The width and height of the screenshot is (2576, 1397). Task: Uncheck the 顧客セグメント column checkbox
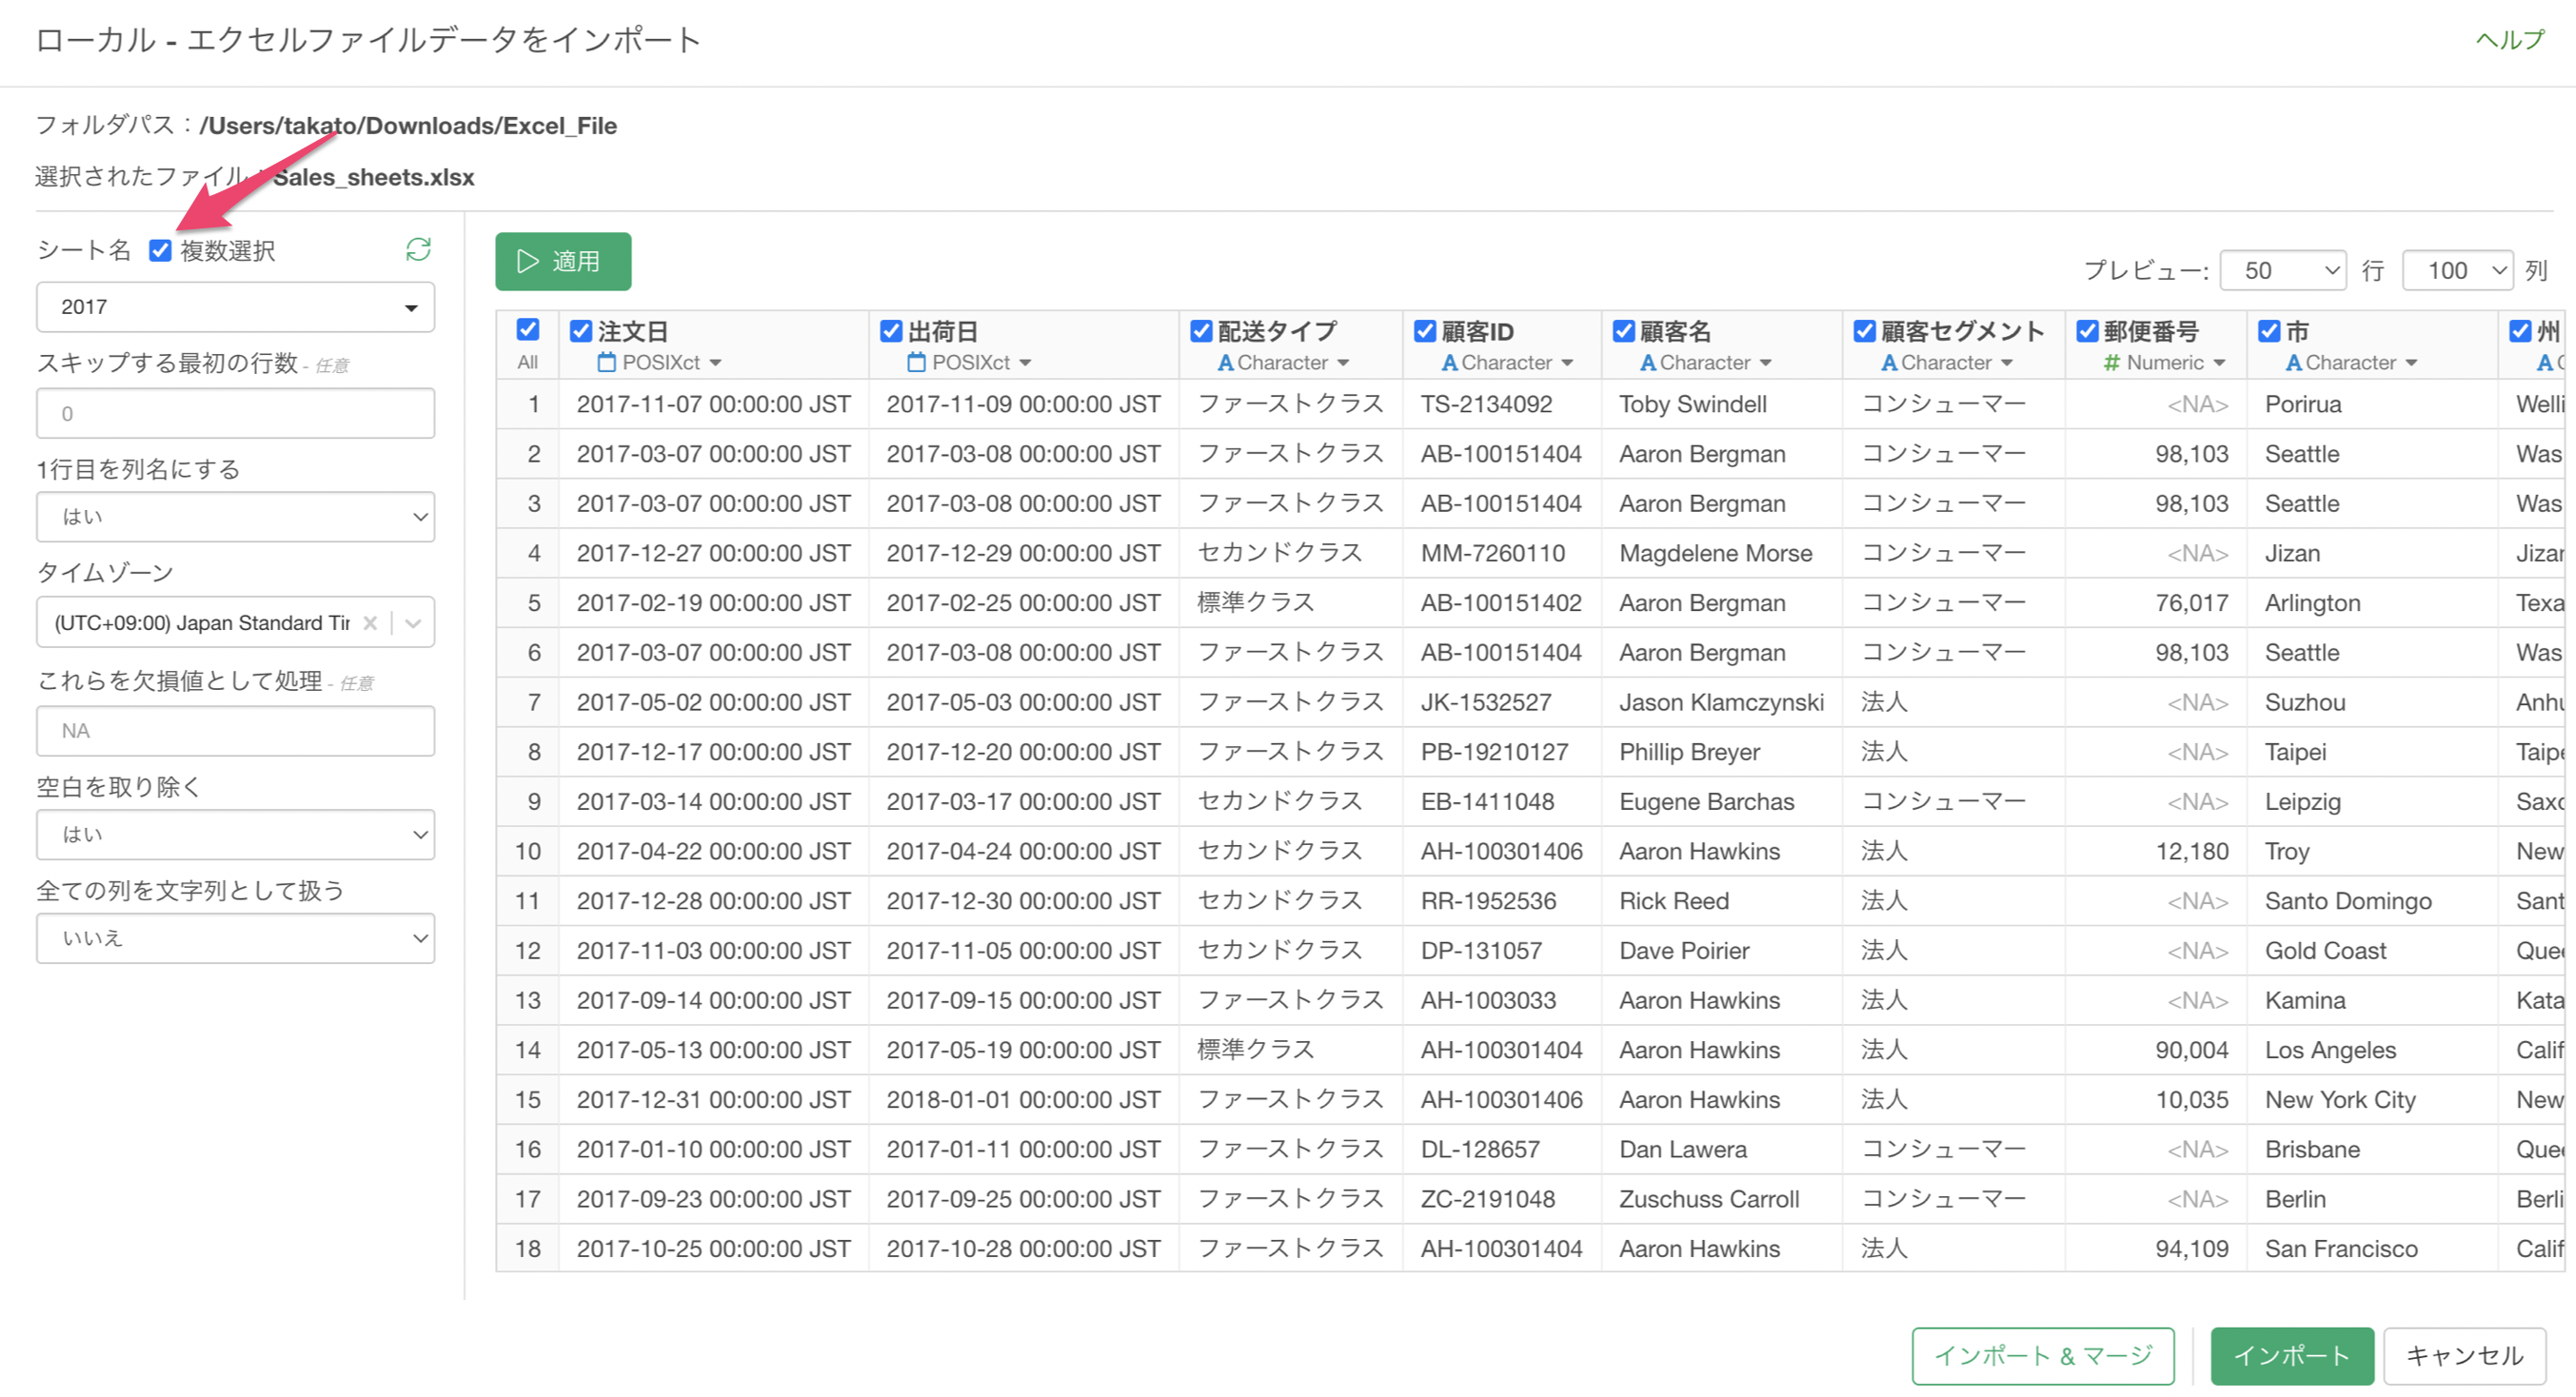tap(1865, 331)
